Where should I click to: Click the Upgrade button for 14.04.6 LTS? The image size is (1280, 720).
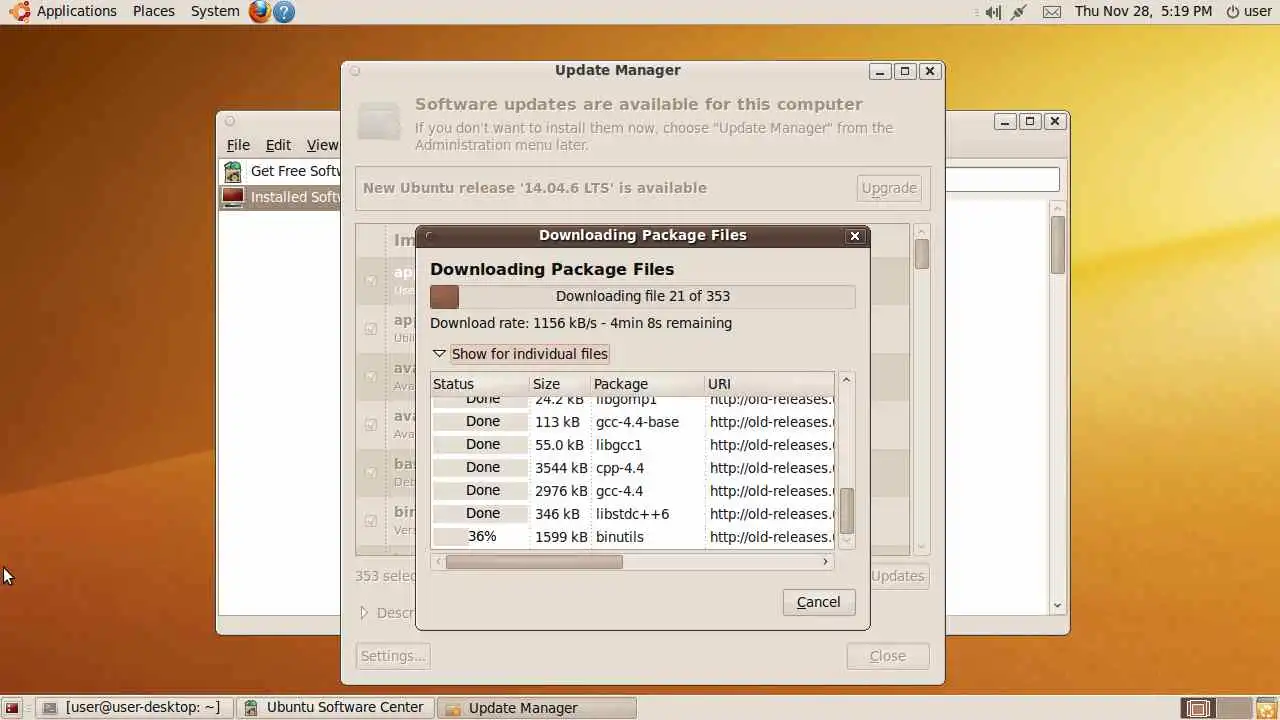click(x=889, y=188)
